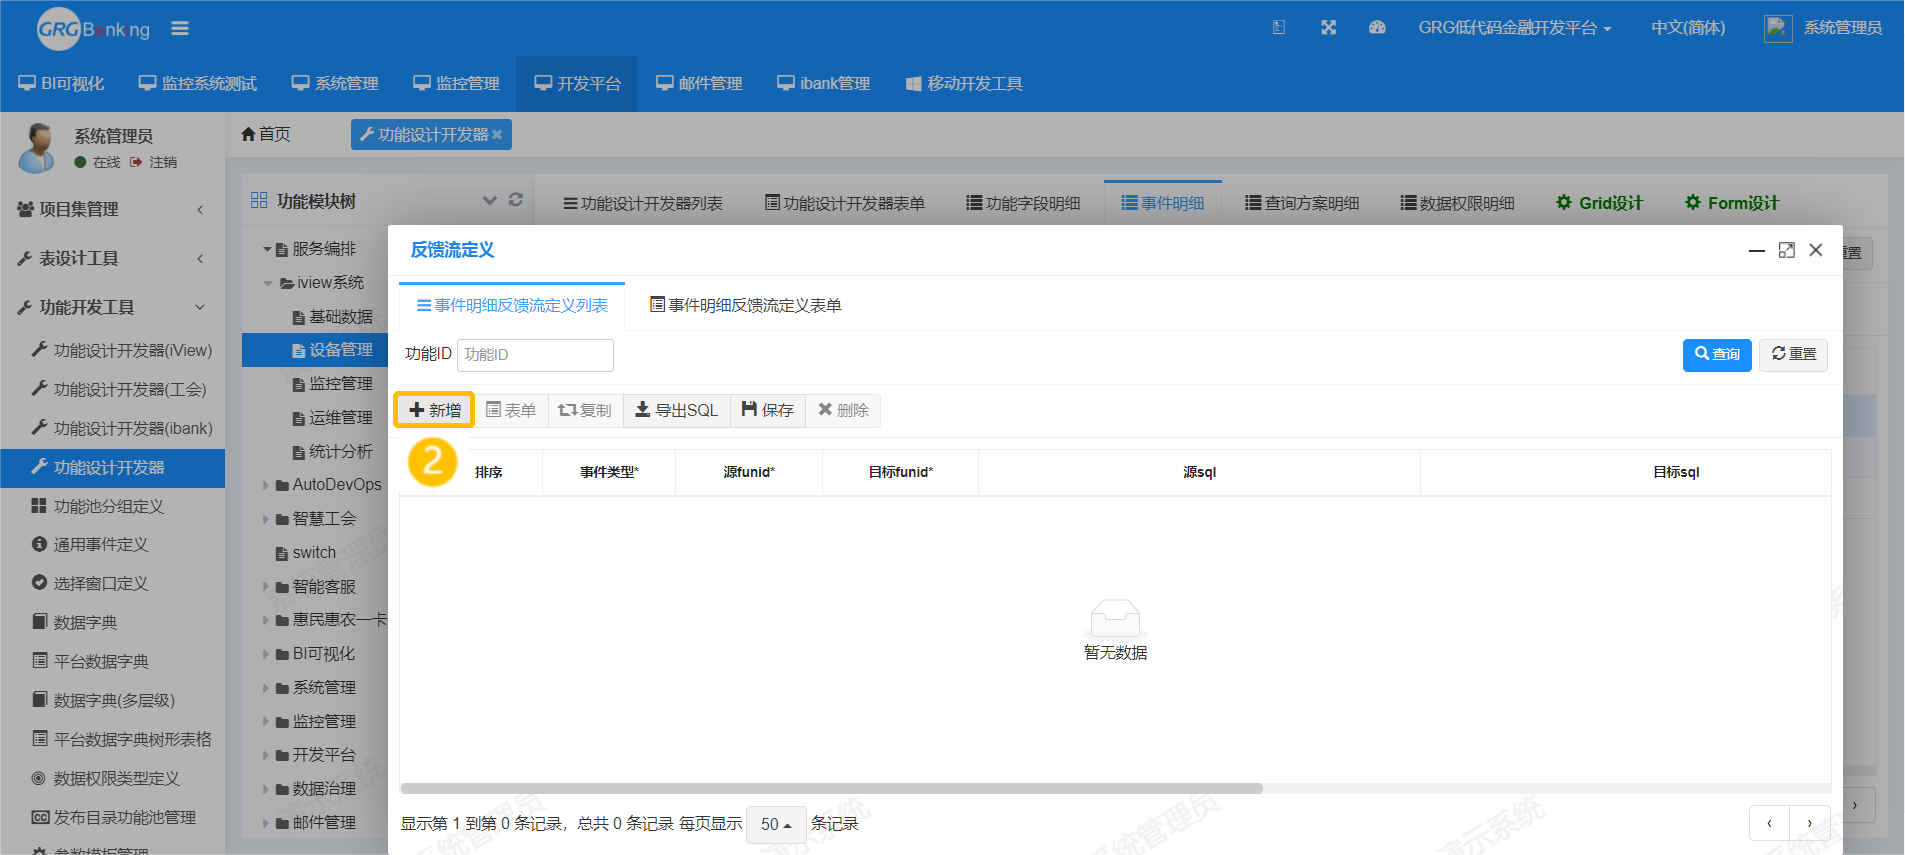This screenshot has width=1905, height=855.
Task: Switch to 事件明细反馈流定义表单 tab
Action: pyautogui.click(x=745, y=305)
